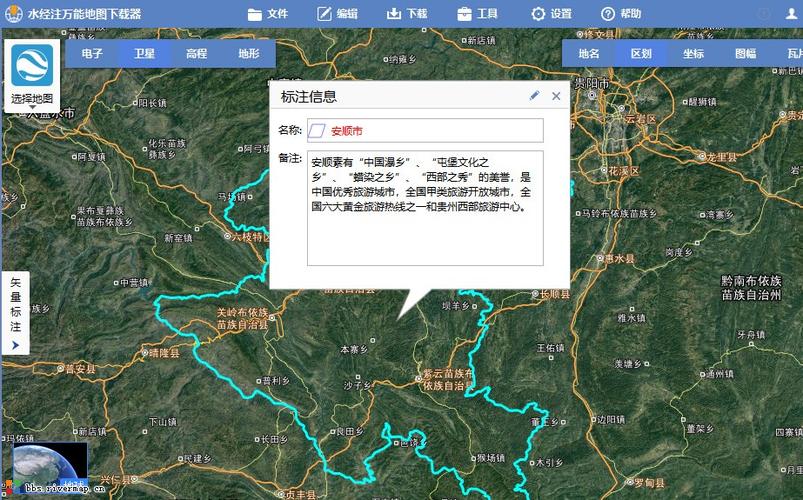This screenshot has height=500, width=803.
Task: Click the pencil-note icon beside 编辑
Action: pyautogui.click(x=324, y=14)
